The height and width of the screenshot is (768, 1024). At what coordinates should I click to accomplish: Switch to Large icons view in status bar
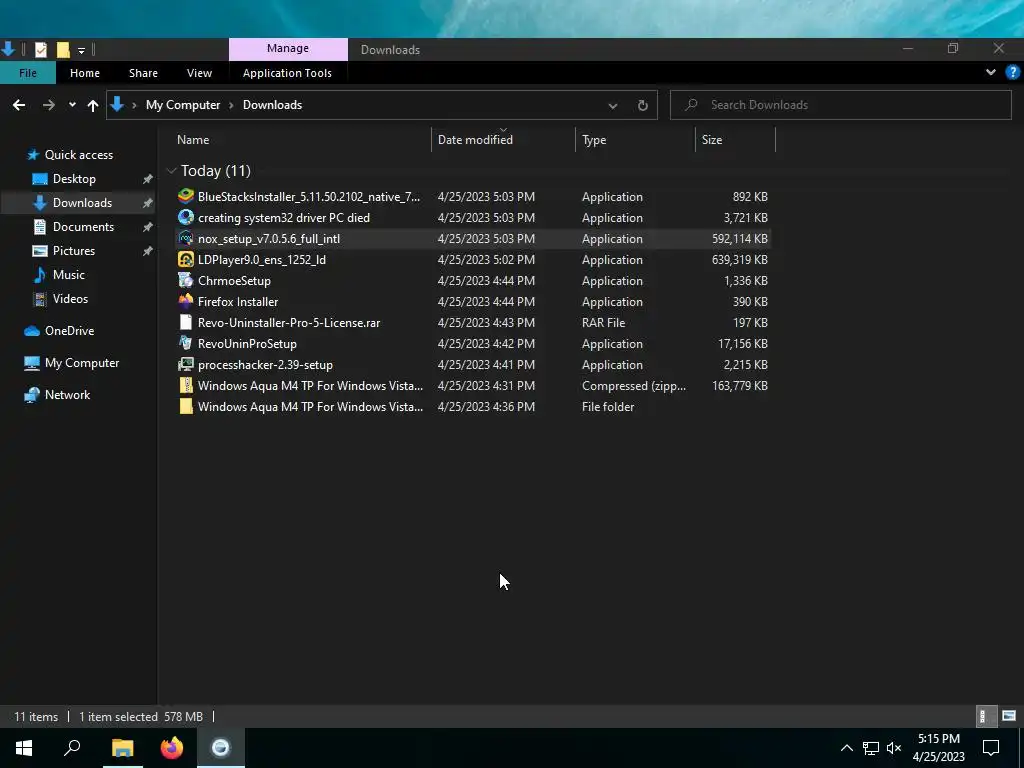tap(1009, 716)
